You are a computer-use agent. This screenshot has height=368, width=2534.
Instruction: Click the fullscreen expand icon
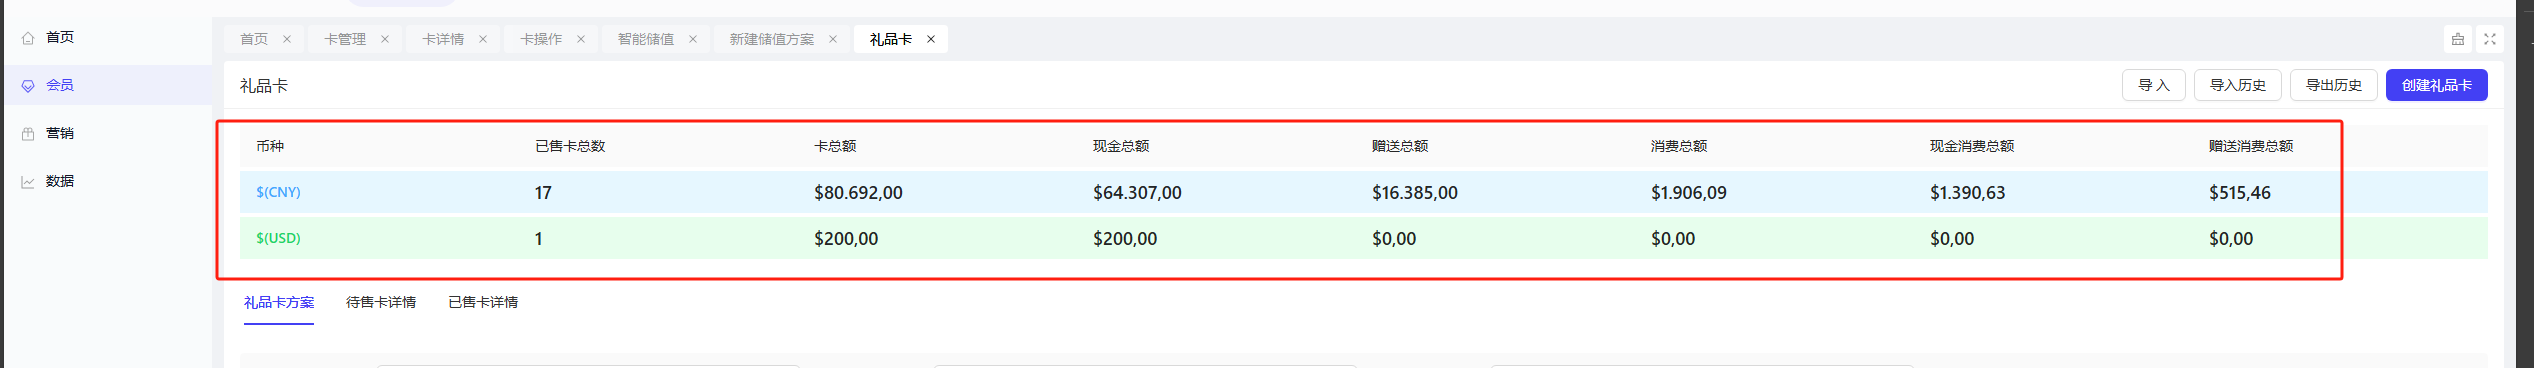tap(2490, 39)
